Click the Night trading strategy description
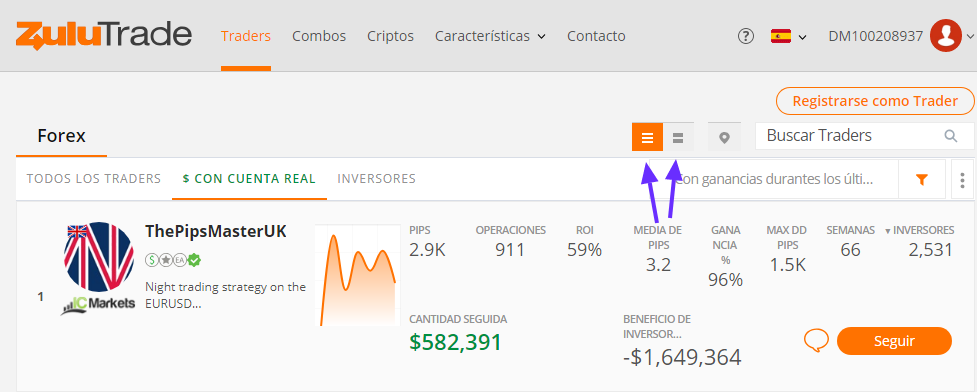Image resolution: width=977 pixels, height=392 pixels. click(225, 296)
